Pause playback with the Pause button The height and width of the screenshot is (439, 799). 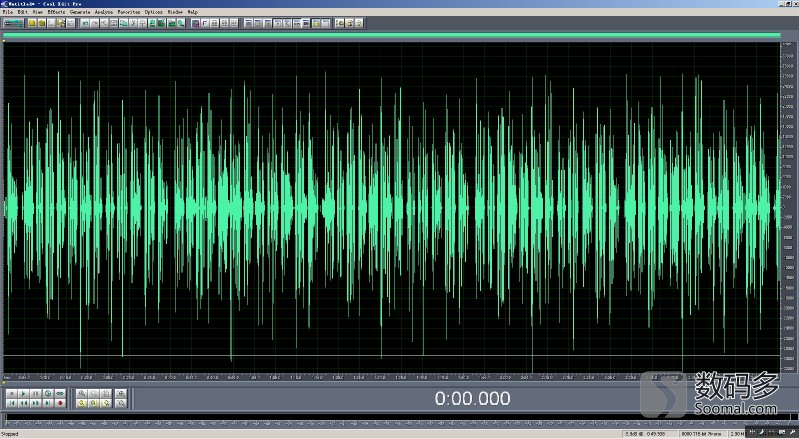(36, 393)
